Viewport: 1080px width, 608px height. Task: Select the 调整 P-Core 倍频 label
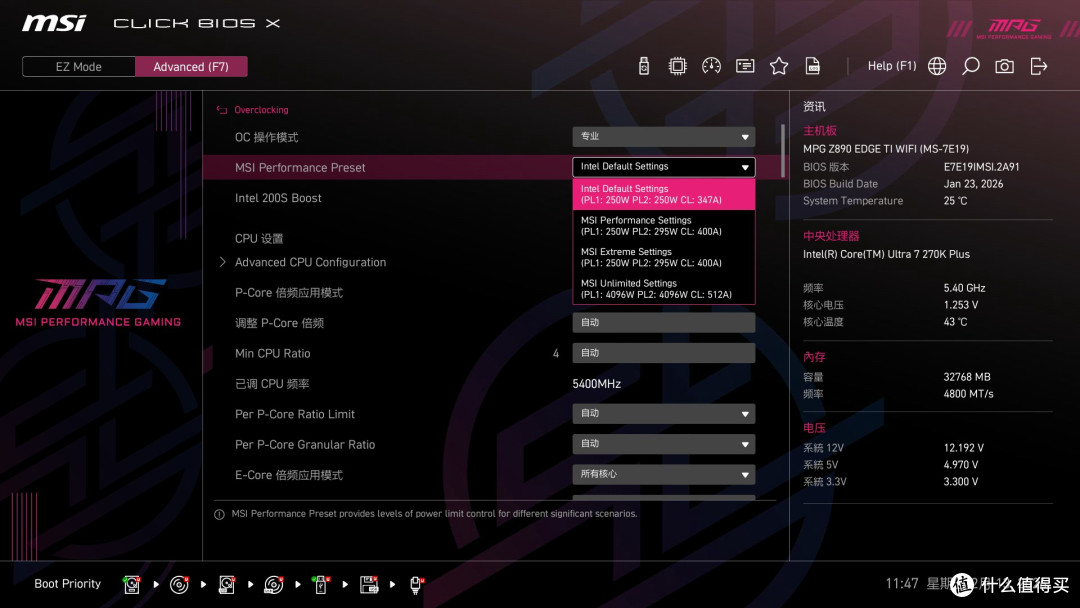pos(279,323)
